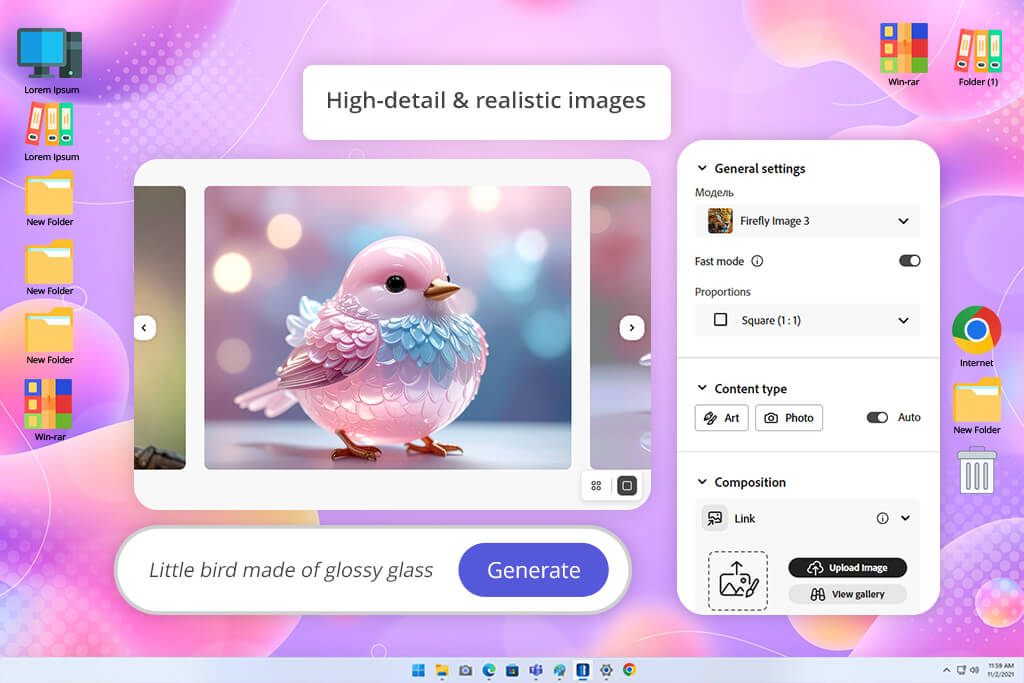Open the binders desktop icon labeled Lorem Ipsum
1024x683 pixels.
50,133
